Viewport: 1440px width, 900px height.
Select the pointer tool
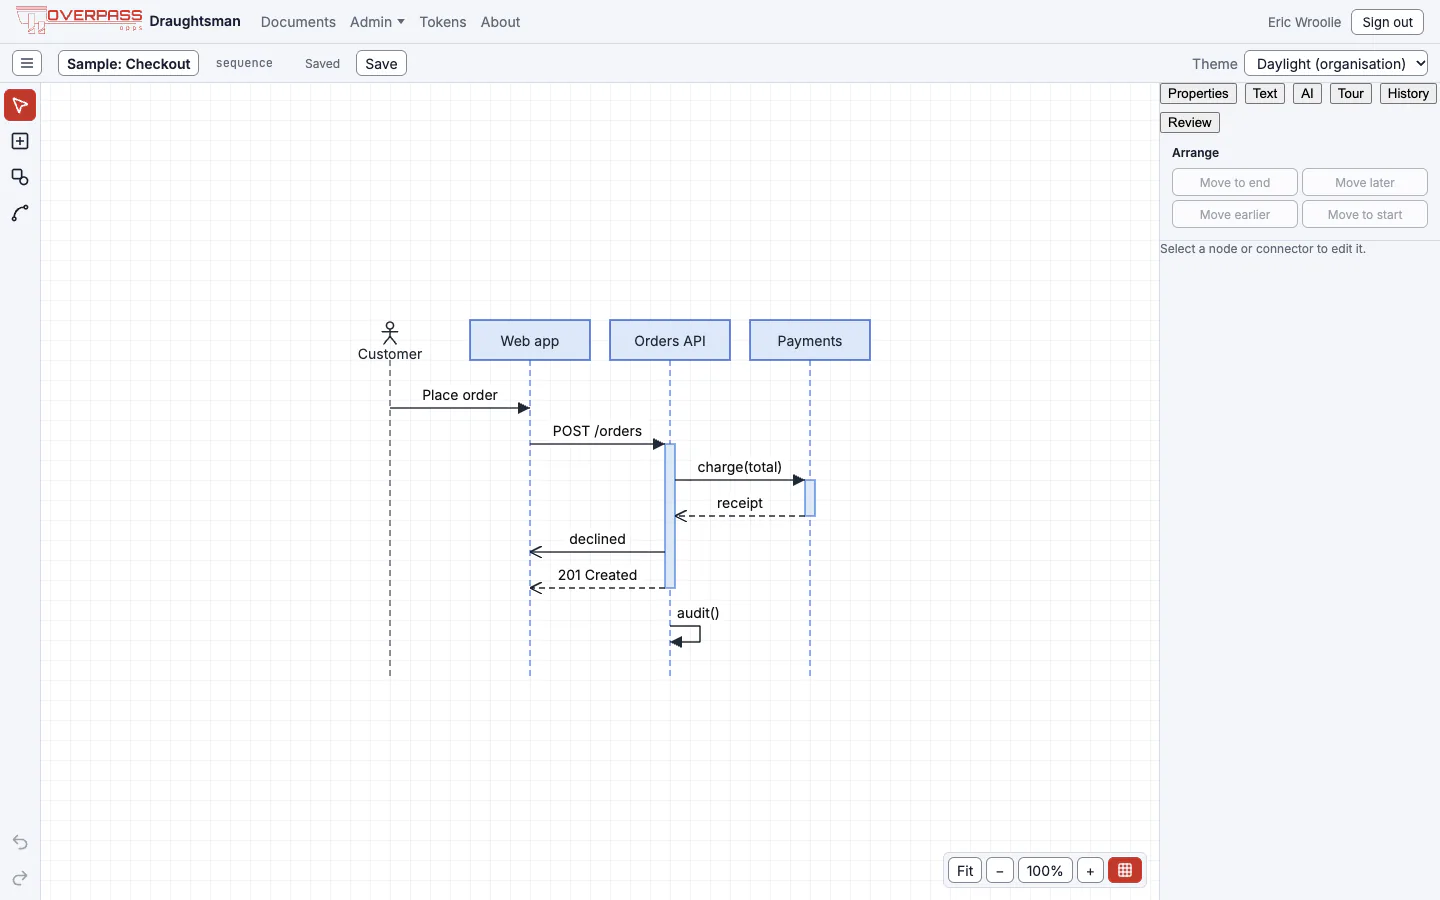tap(20, 105)
